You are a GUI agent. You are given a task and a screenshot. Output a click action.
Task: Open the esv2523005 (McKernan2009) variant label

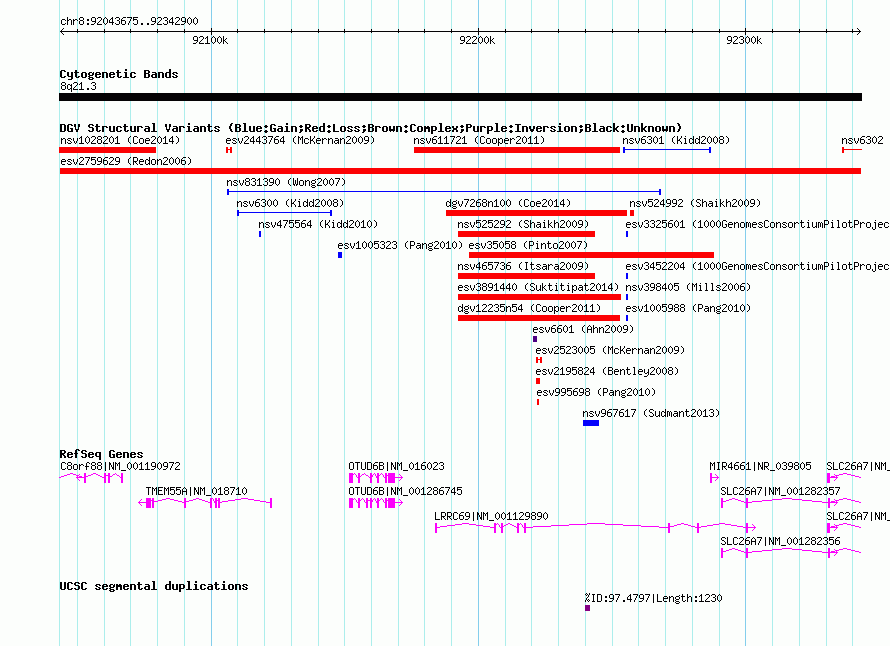tap(610, 350)
